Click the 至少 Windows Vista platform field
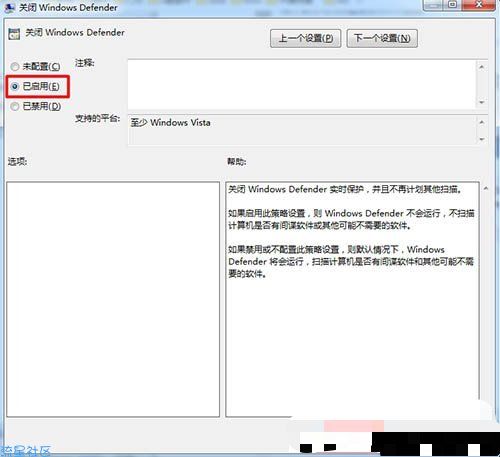Screen dimensions: 500x457 pos(302,130)
